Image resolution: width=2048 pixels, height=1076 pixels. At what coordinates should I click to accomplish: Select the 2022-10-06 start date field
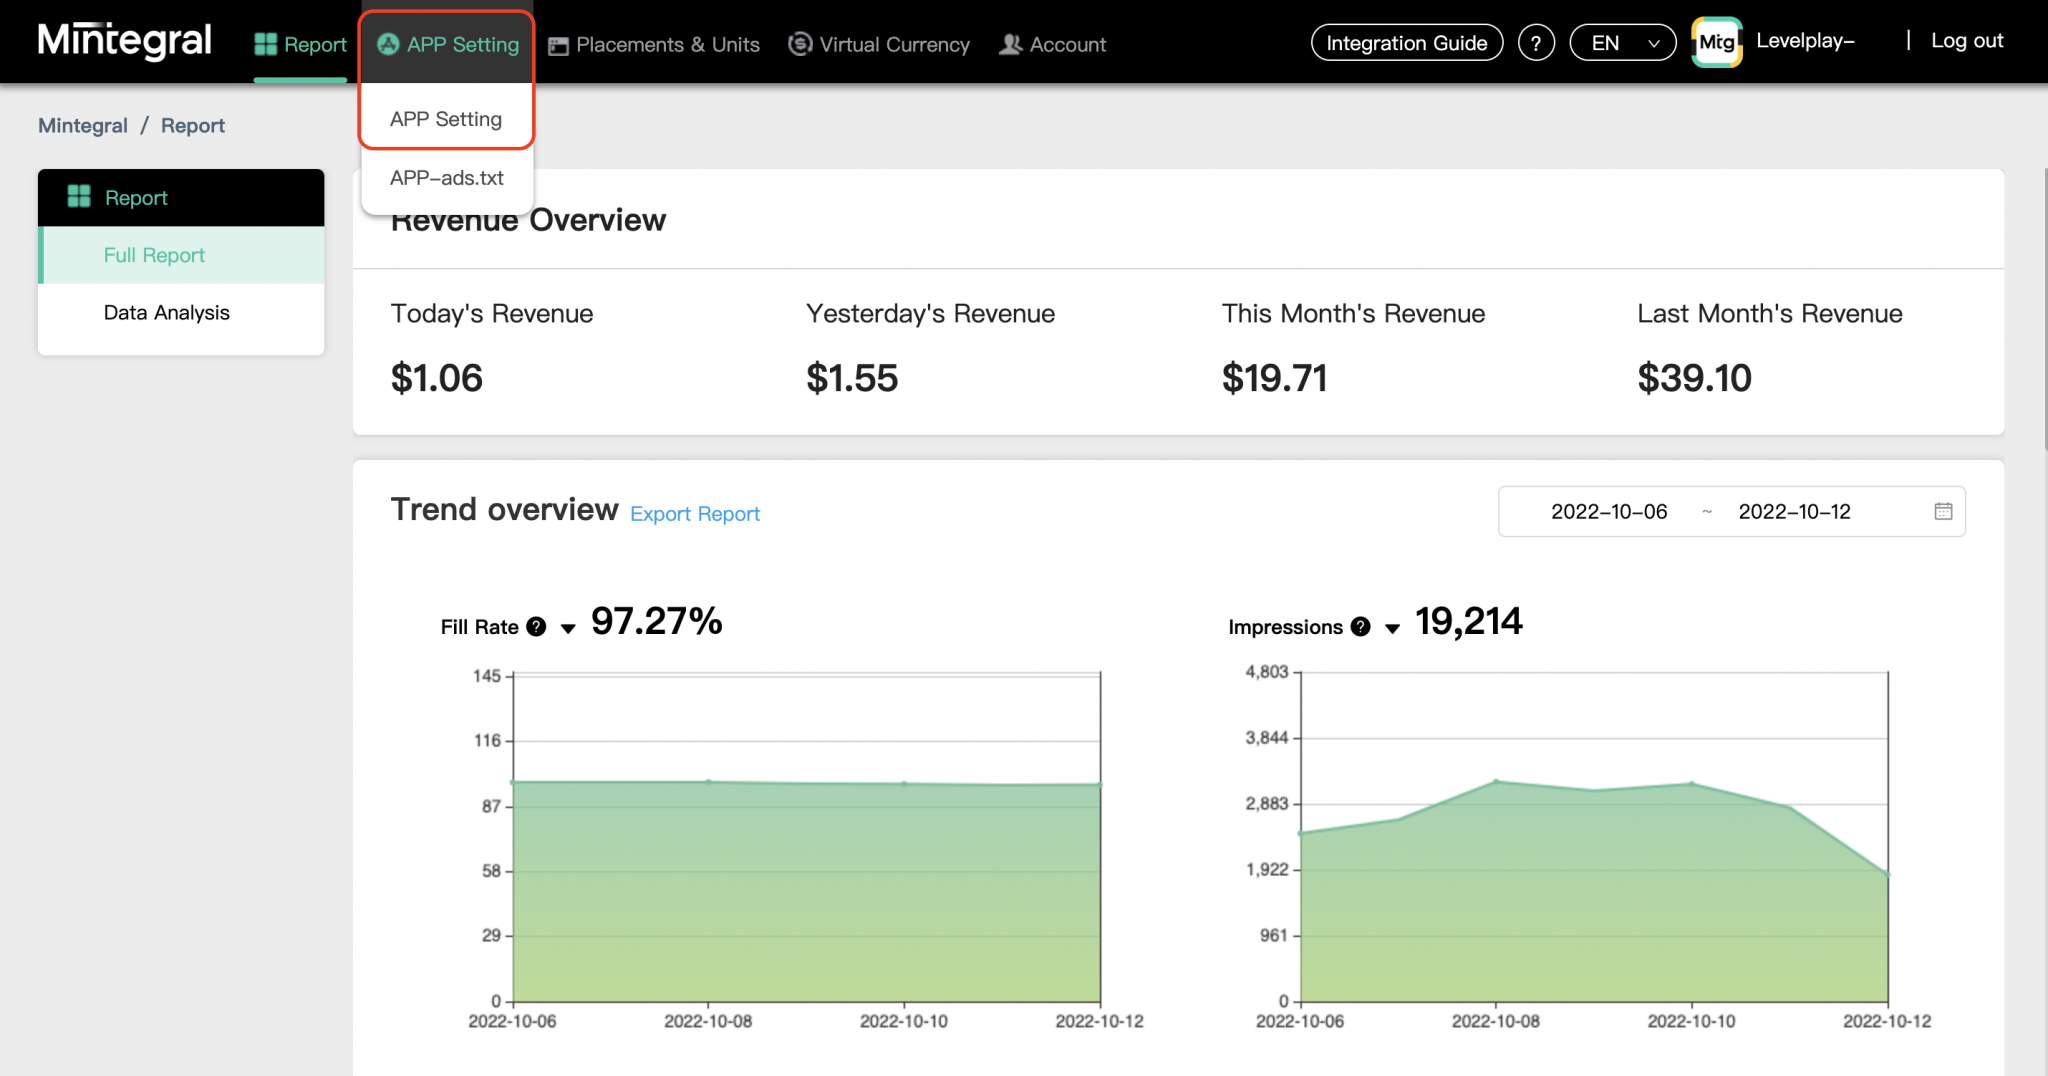[x=1610, y=511]
